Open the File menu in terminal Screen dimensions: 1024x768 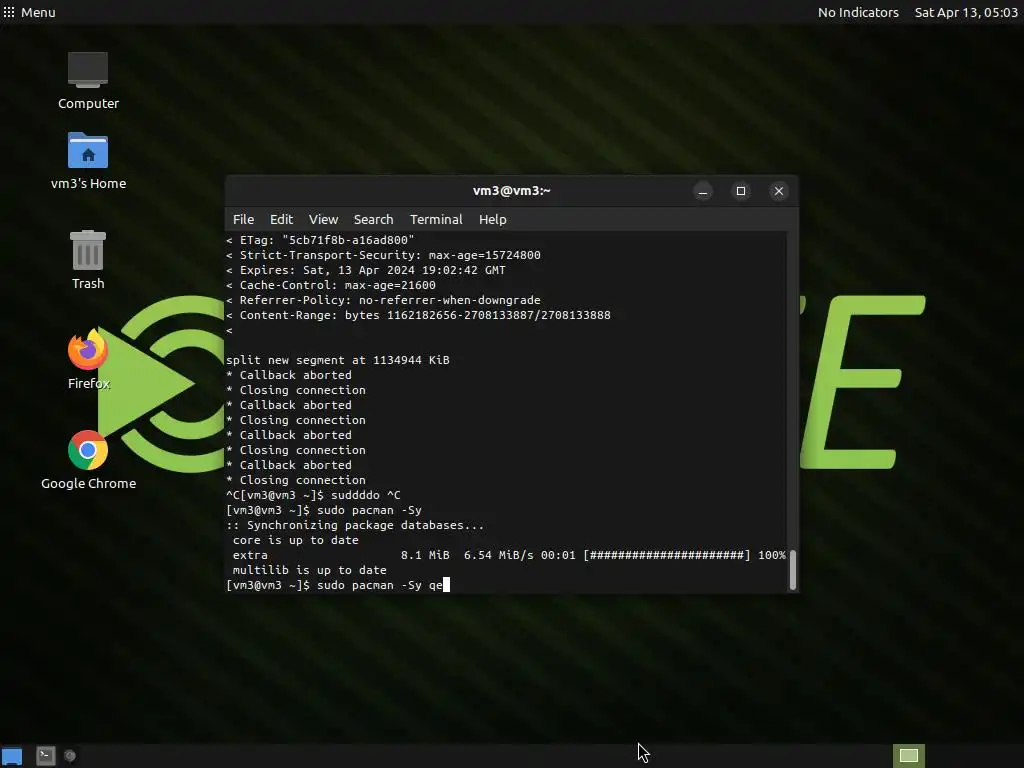243,219
